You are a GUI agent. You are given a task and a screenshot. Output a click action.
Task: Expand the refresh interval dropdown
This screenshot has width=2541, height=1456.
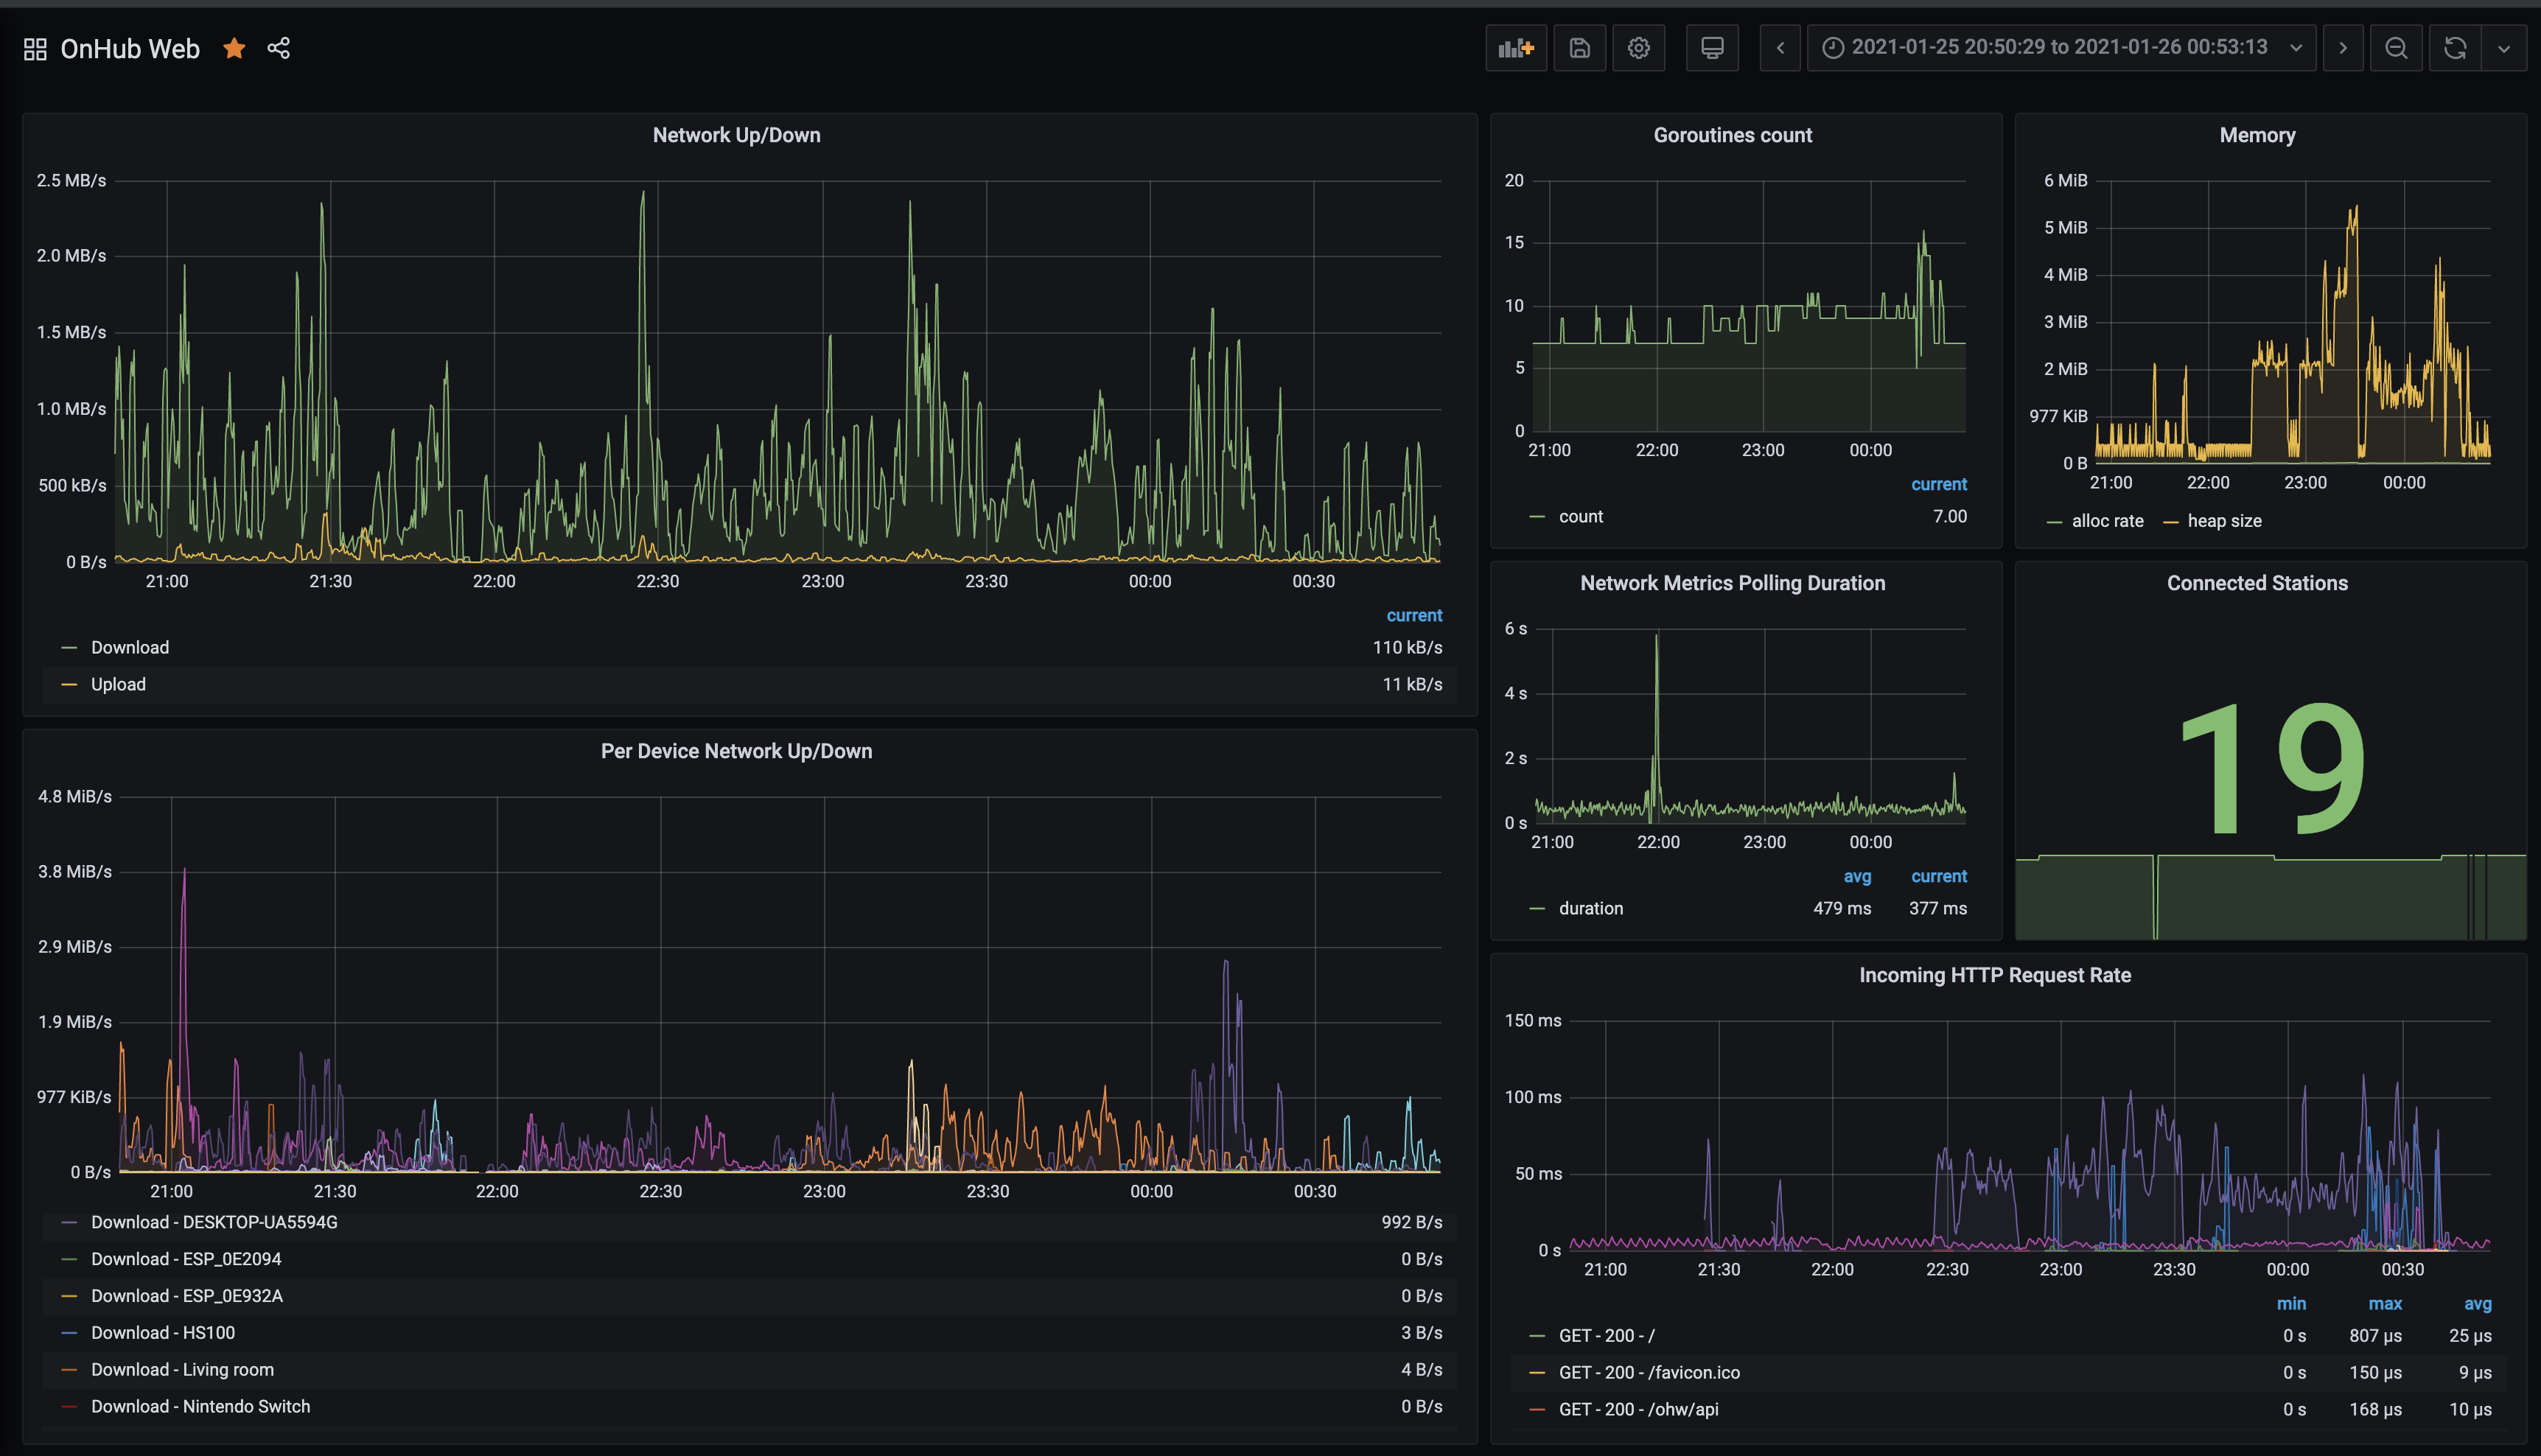(x=2504, y=48)
